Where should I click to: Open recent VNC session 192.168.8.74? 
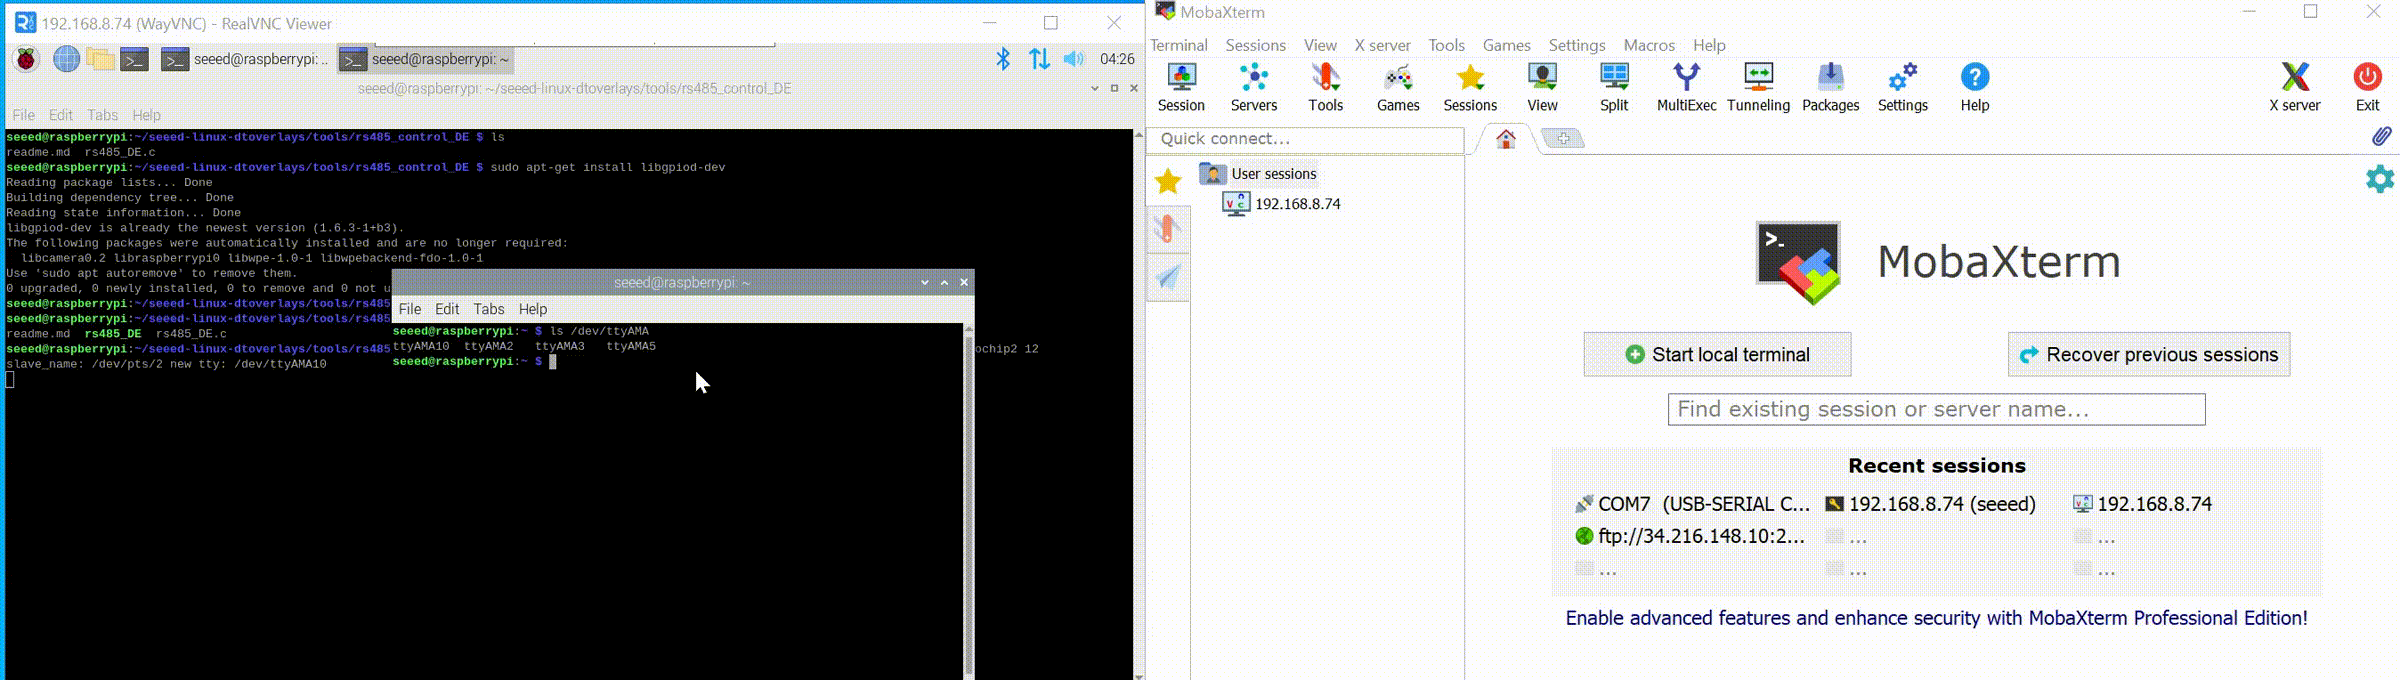(x=2142, y=504)
